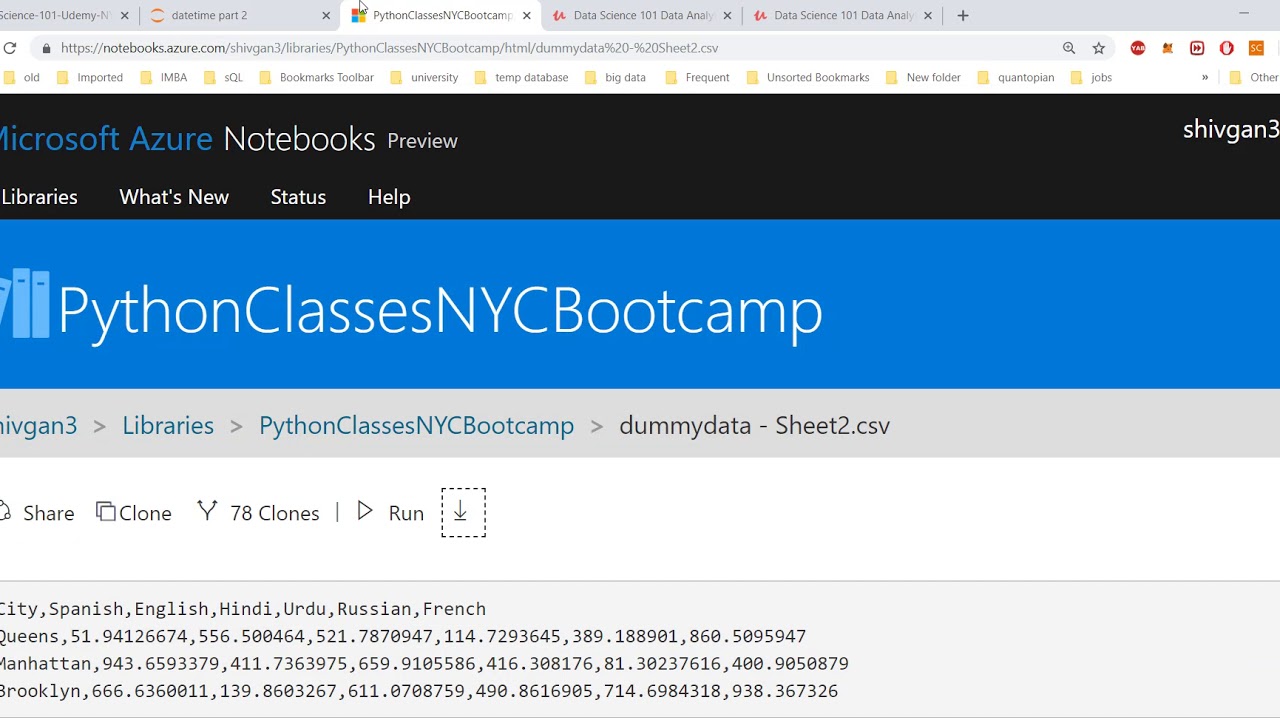Viewport: 1280px width, 720px height.
Task: Focus the address bar URL
Action: (x=389, y=48)
